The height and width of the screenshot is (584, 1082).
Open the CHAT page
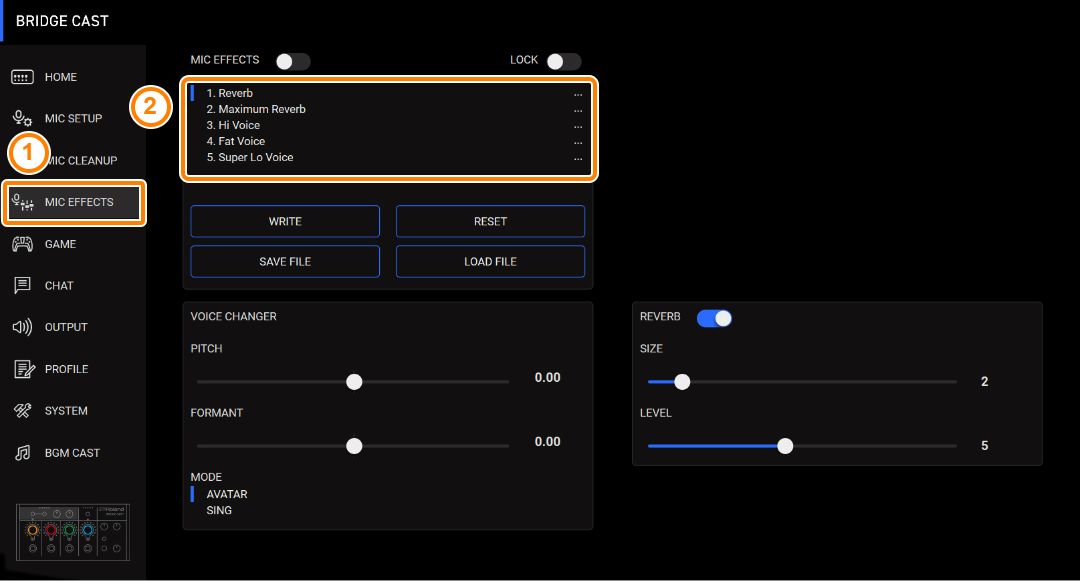(59, 286)
